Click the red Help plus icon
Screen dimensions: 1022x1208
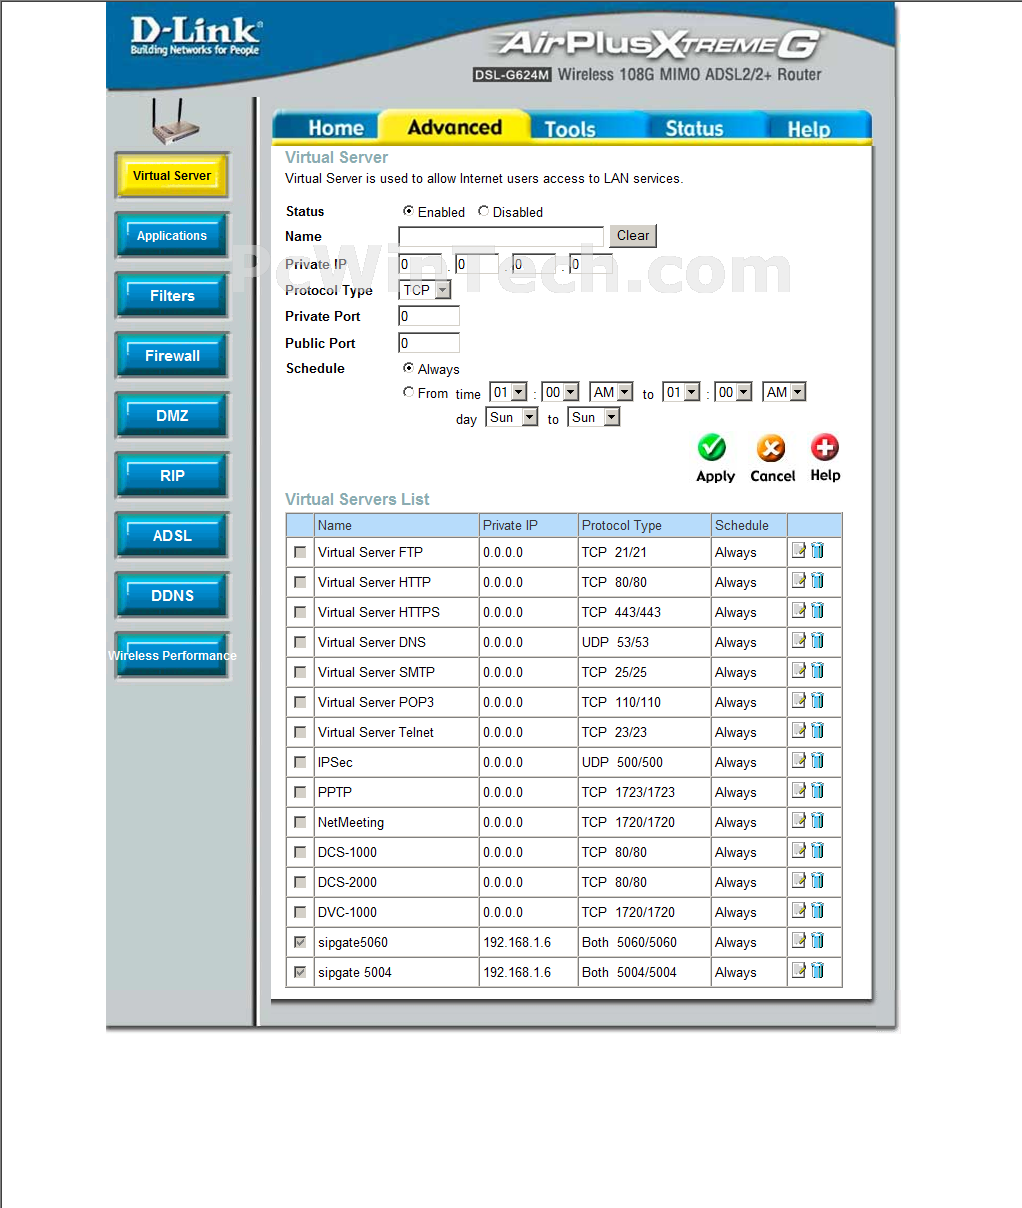pyautogui.click(x=824, y=446)
